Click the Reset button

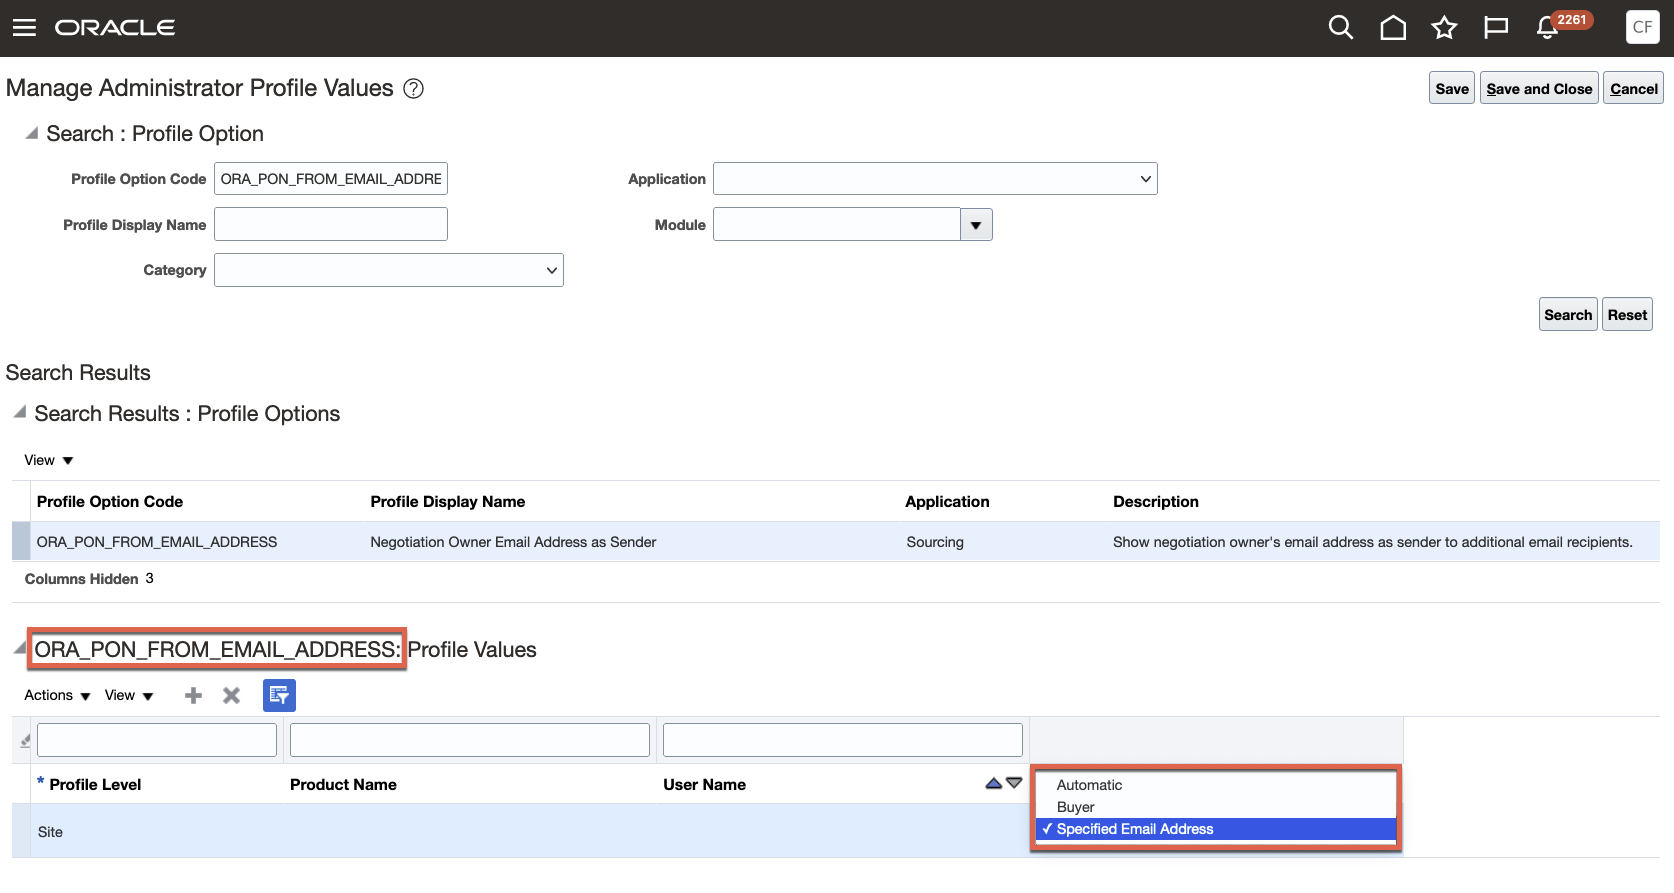point(1627,314)
